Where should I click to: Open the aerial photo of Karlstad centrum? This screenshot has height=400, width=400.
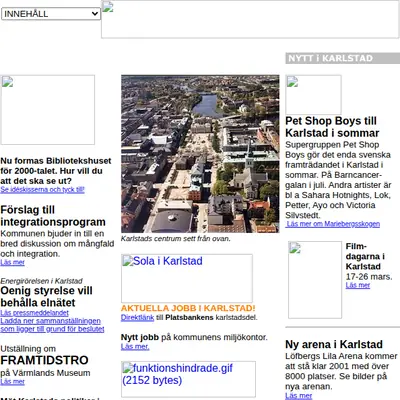pos(200,154)
